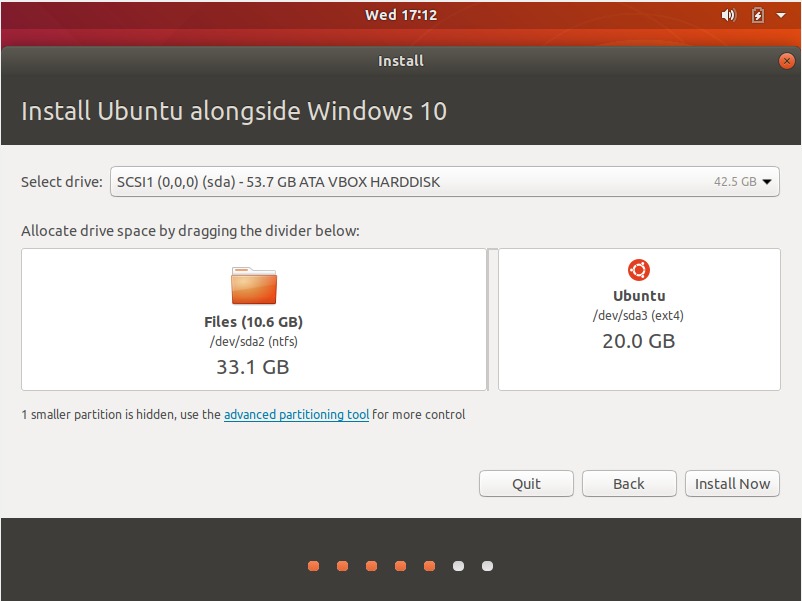This screenshot has height=601, width=802.
Task: Click the /dev/sda3 (ext4) partition label
Action: (x=638, y=316)
